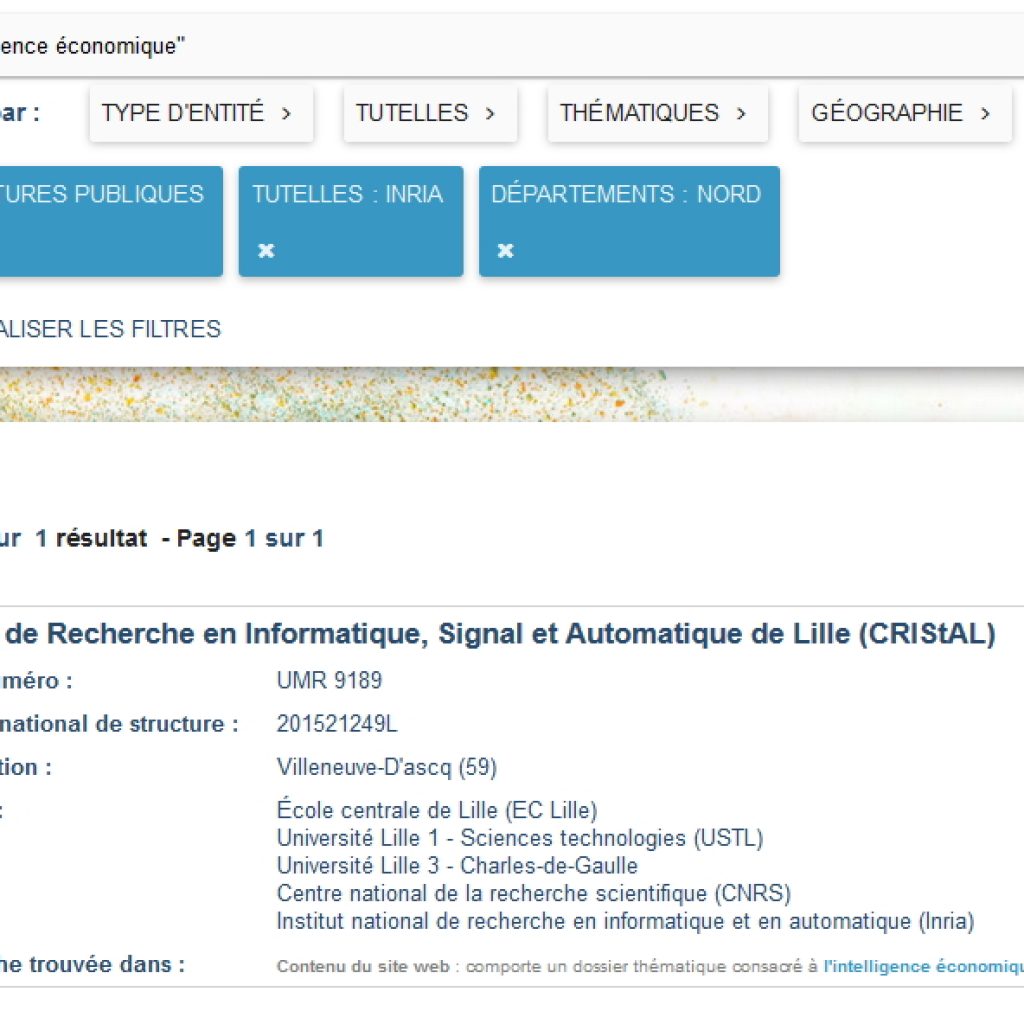Viewport: 1024px width, 1024px height.
Task: Remove the Tutelles : Inria filter
Action: [266, 250]
